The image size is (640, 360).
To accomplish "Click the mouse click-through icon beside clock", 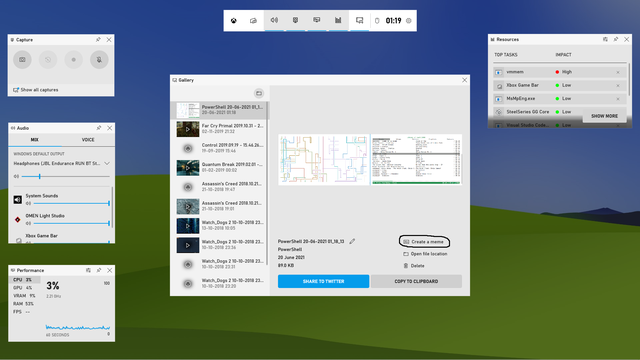I will [x=377, y=21].
